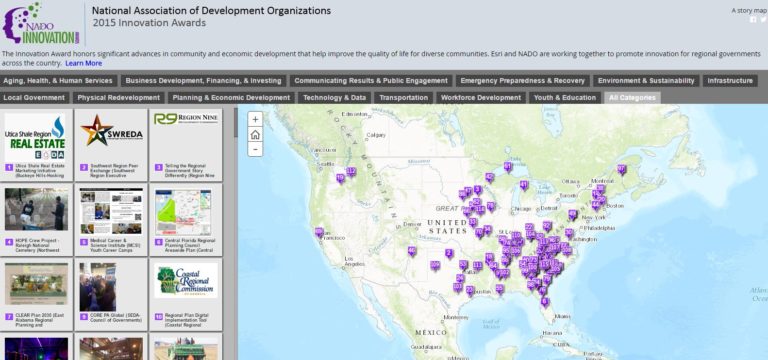
Task: Click the NADO Innovation logo
Action: tap(41, 24)
